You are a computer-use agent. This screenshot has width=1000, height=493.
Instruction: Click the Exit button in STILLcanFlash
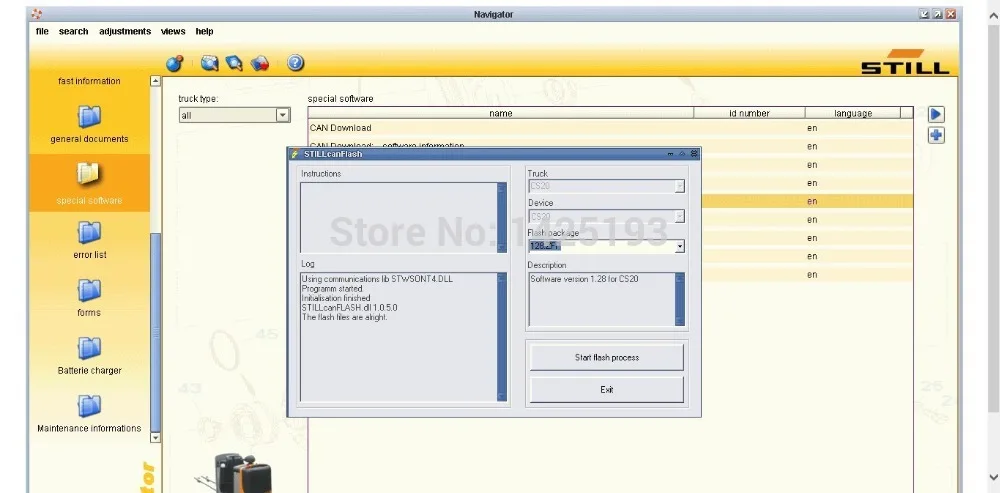pos(607,389)
